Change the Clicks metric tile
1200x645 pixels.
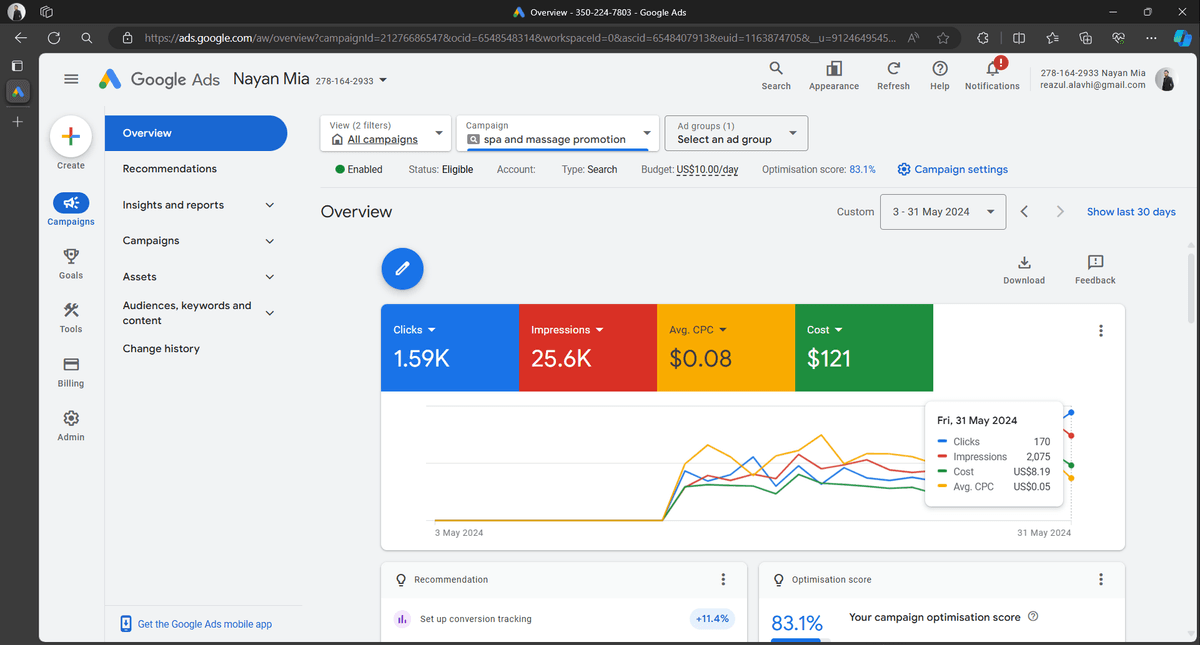pyautogui.click(x=414, y=330)
